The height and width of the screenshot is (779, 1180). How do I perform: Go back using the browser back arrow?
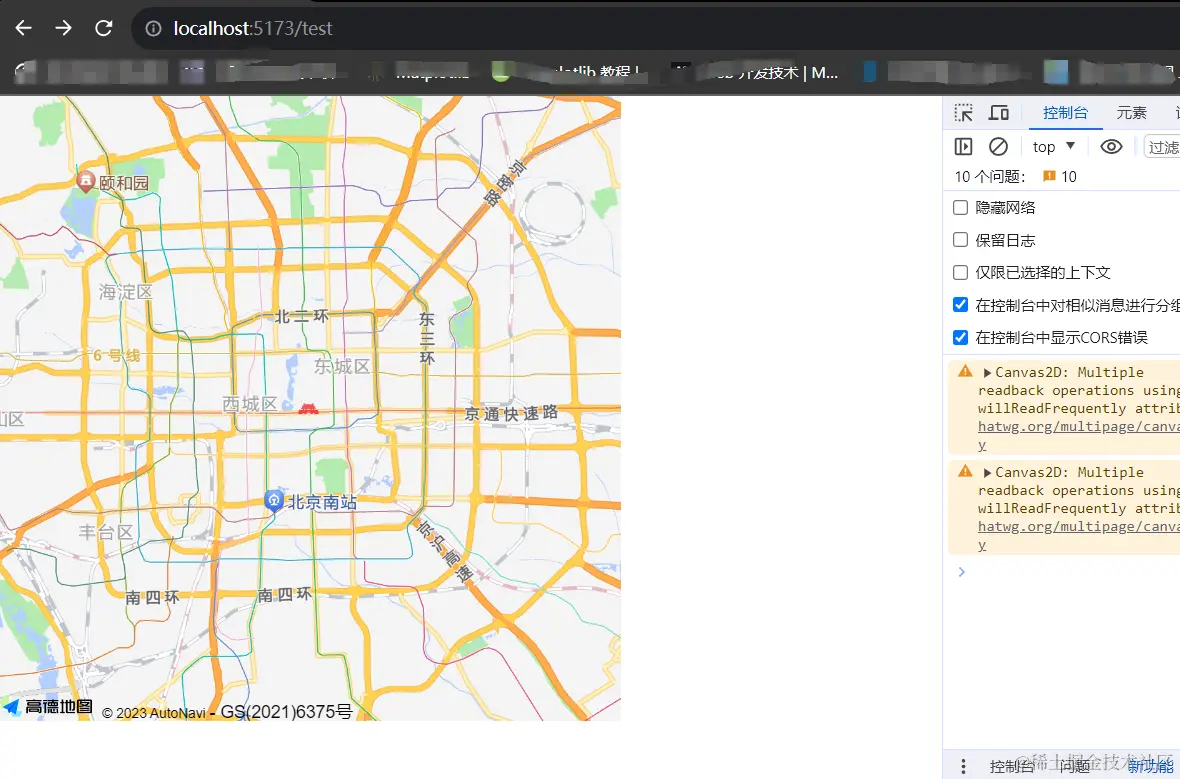click(x=23, y=28)
